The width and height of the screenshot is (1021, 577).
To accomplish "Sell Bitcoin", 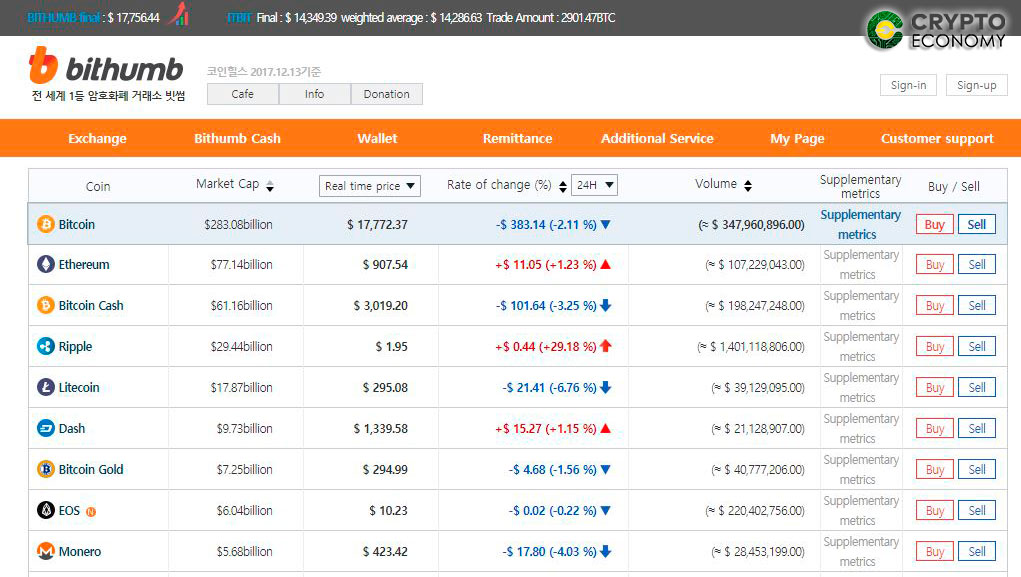I will 977,225.
